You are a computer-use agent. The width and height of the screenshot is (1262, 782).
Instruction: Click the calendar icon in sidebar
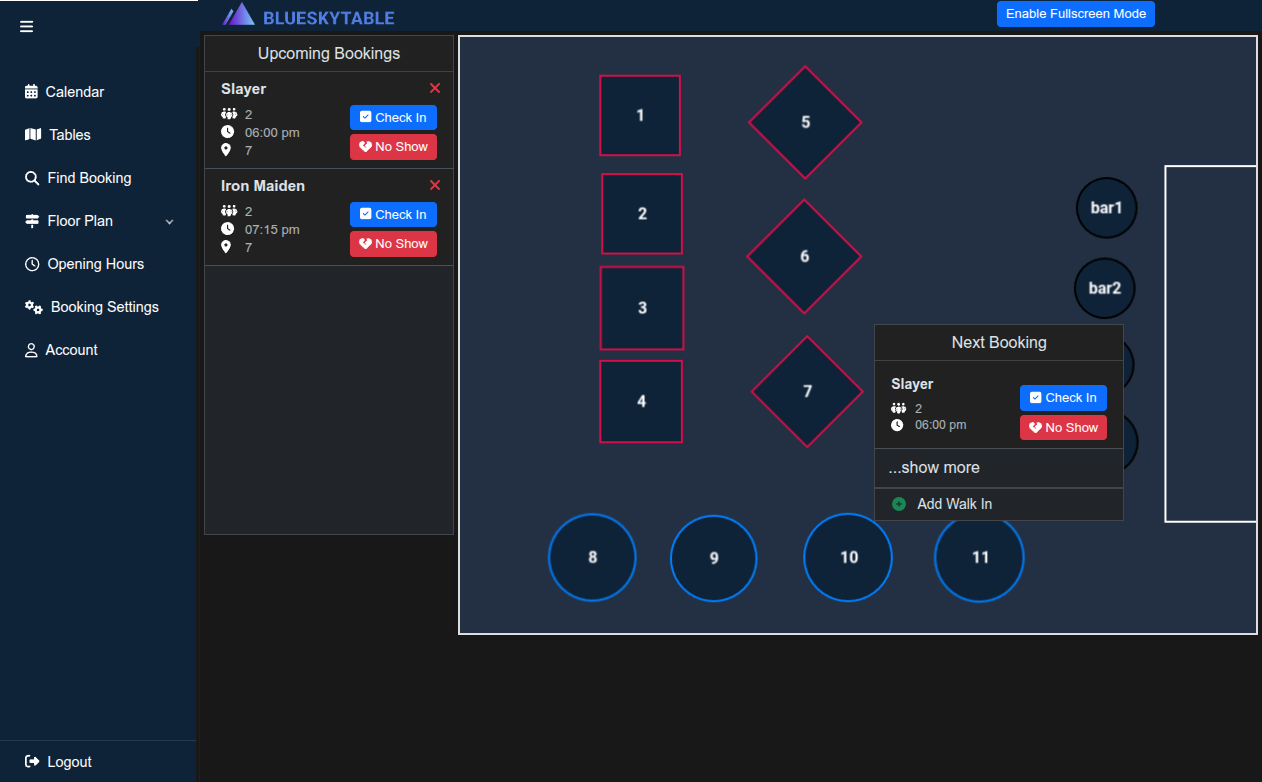[x=31, y=92]
